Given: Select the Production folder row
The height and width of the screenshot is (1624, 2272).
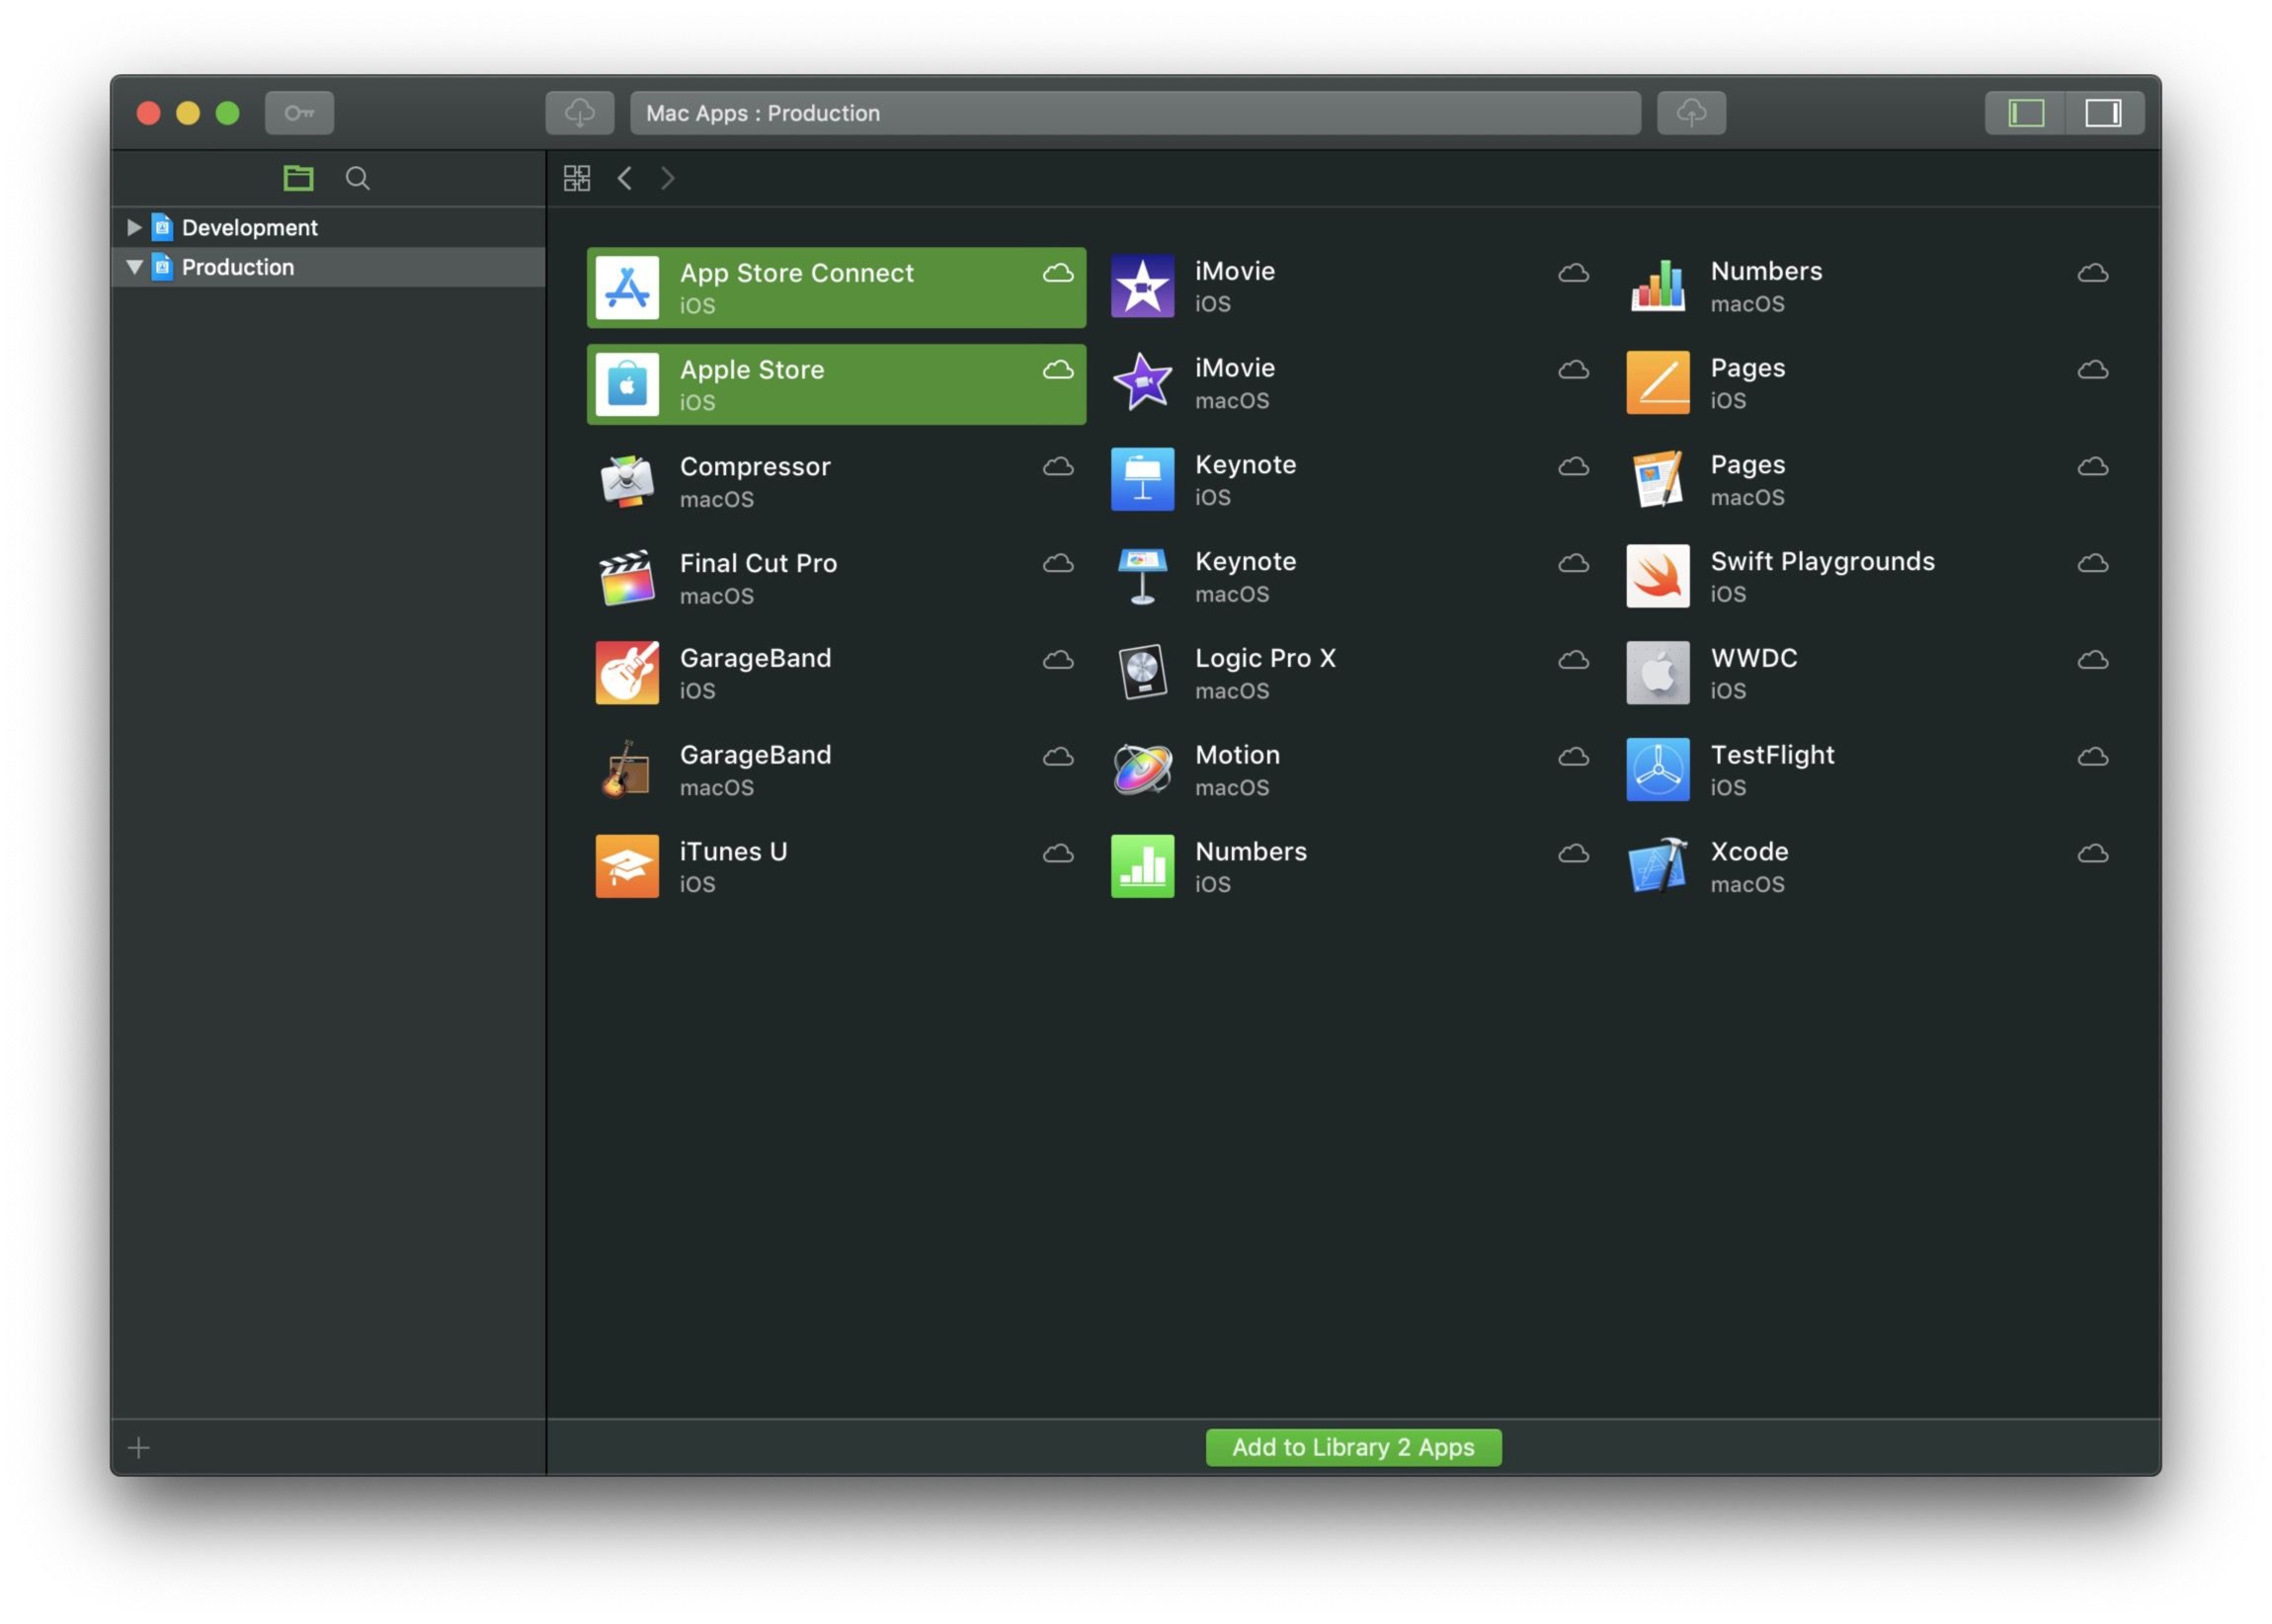Looking at the screenshot, I should [x=329, y=267].
